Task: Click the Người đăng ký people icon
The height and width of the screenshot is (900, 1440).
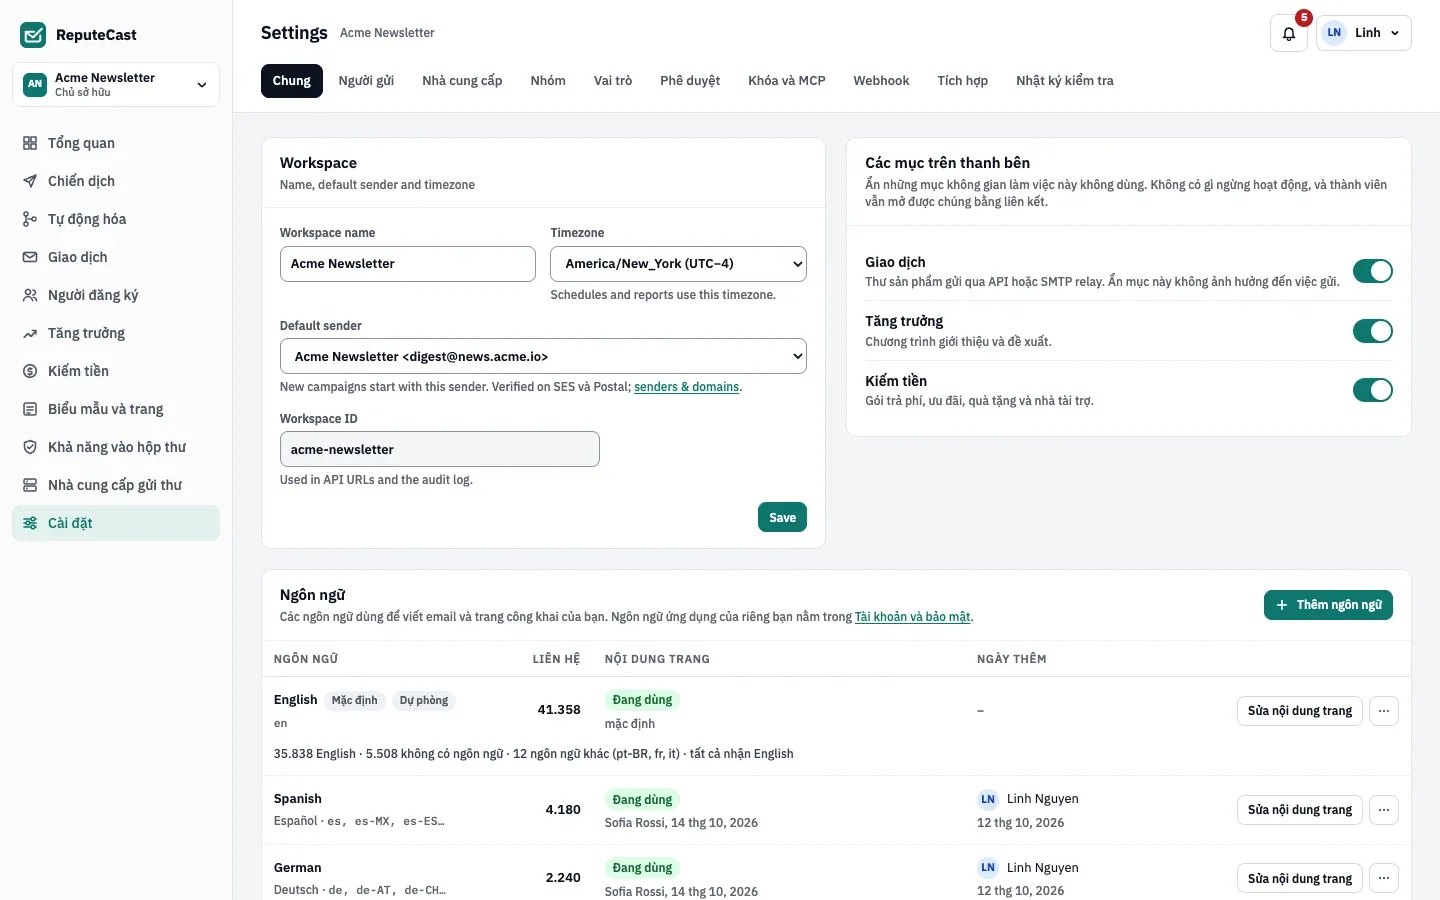Action: (30, 295)
